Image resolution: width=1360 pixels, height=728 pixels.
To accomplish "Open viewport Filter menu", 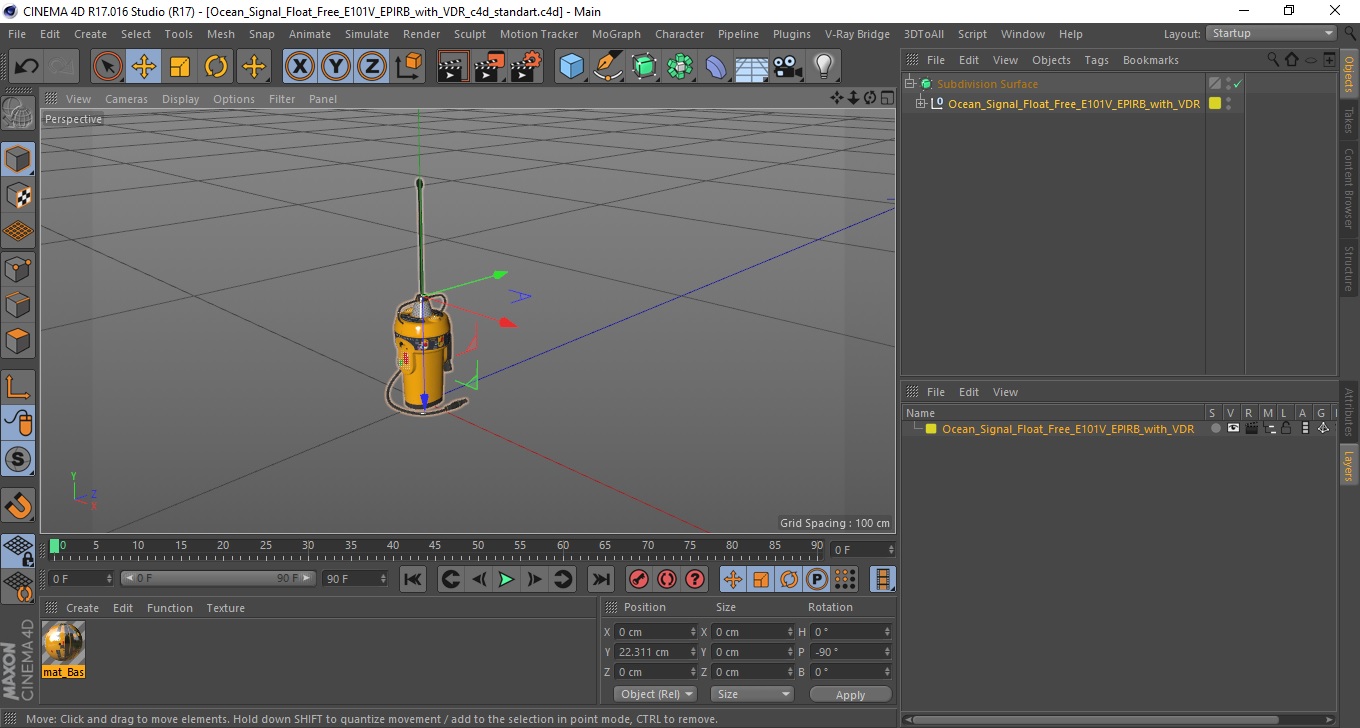I will click(x=282, y=99).
